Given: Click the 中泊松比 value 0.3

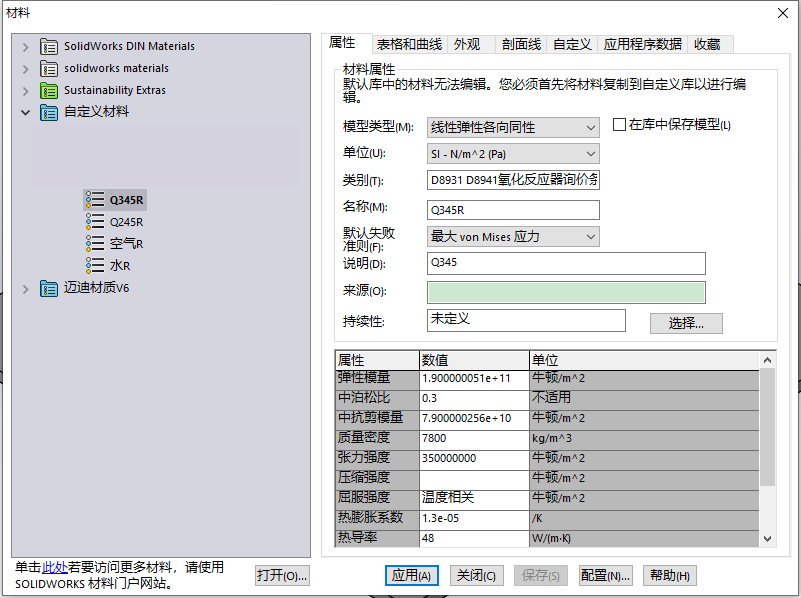Looking at the screenshot, I should tap(474, 398).
